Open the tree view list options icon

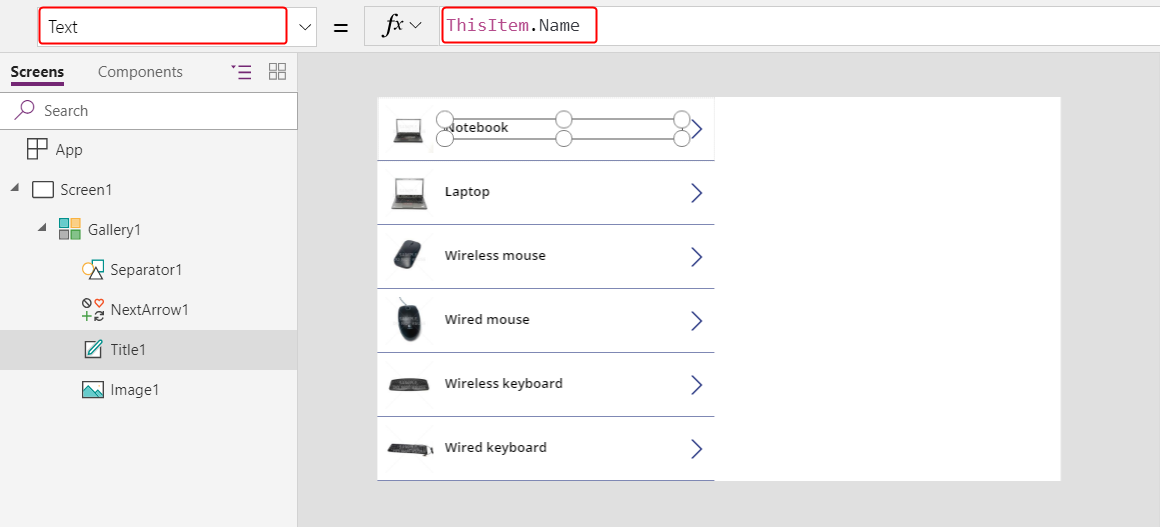[x=242, y=72]
